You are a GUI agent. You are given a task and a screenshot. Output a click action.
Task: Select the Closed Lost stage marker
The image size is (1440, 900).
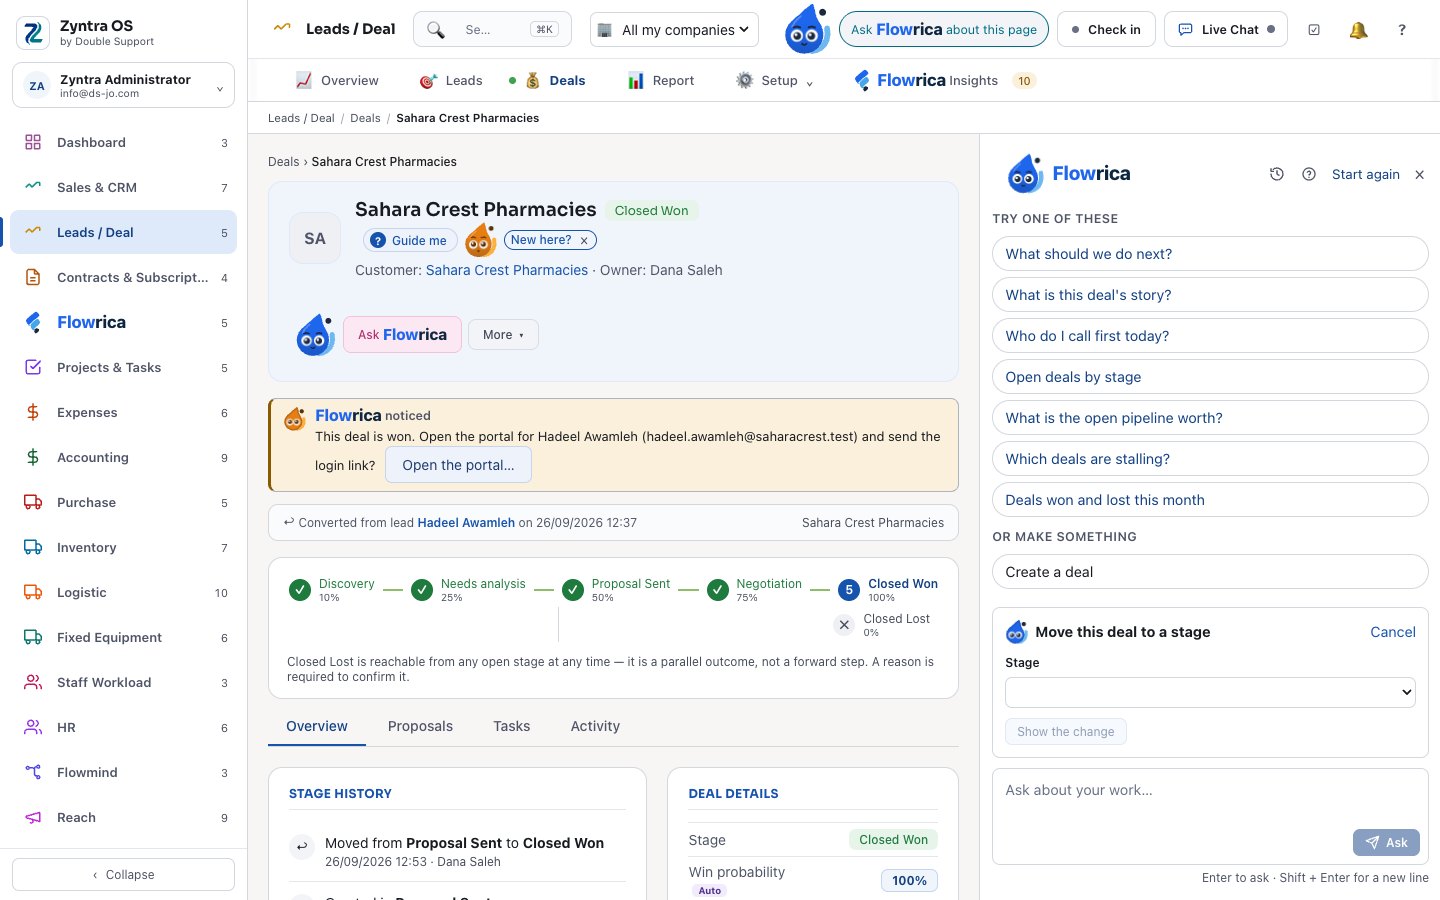point(844,625)
